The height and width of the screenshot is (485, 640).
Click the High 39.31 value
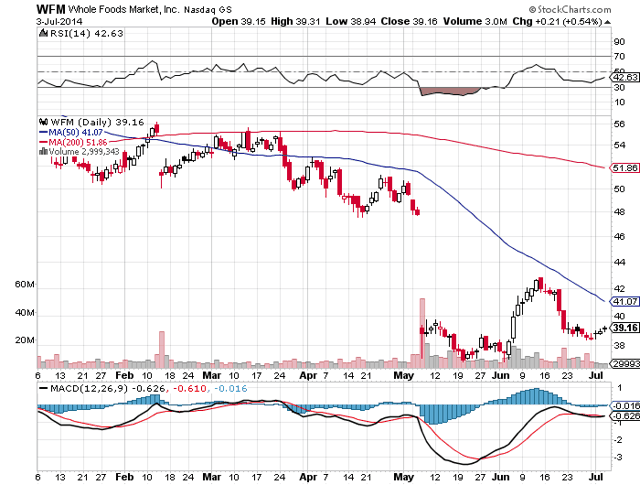[296, 21]
